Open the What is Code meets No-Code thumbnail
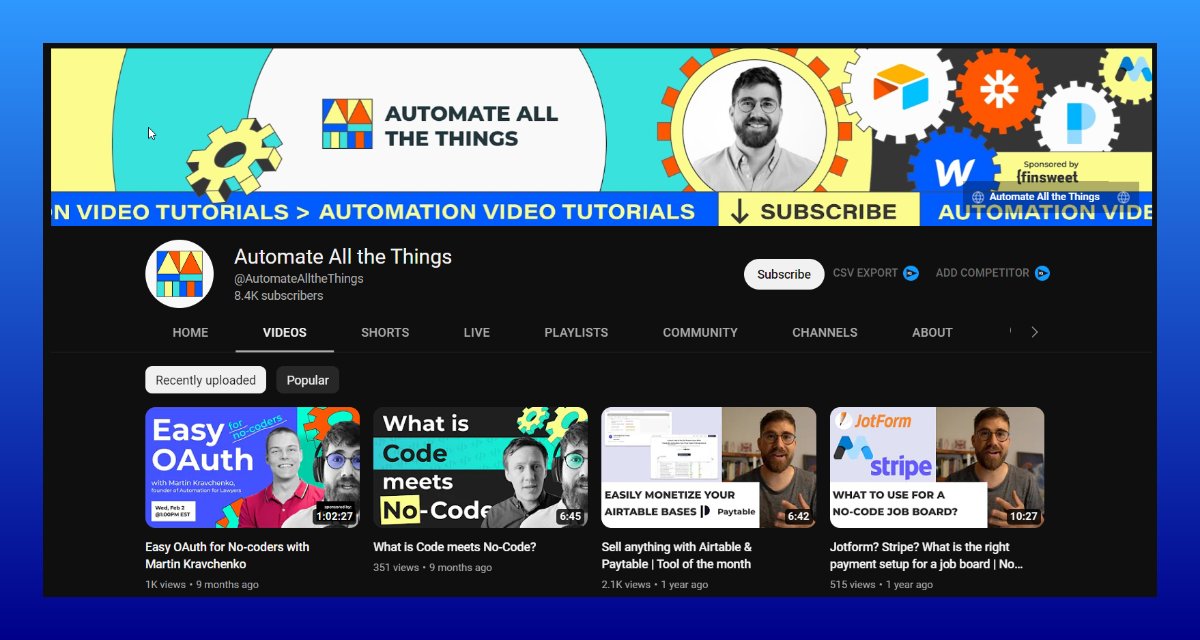 [x=480, y=467]
